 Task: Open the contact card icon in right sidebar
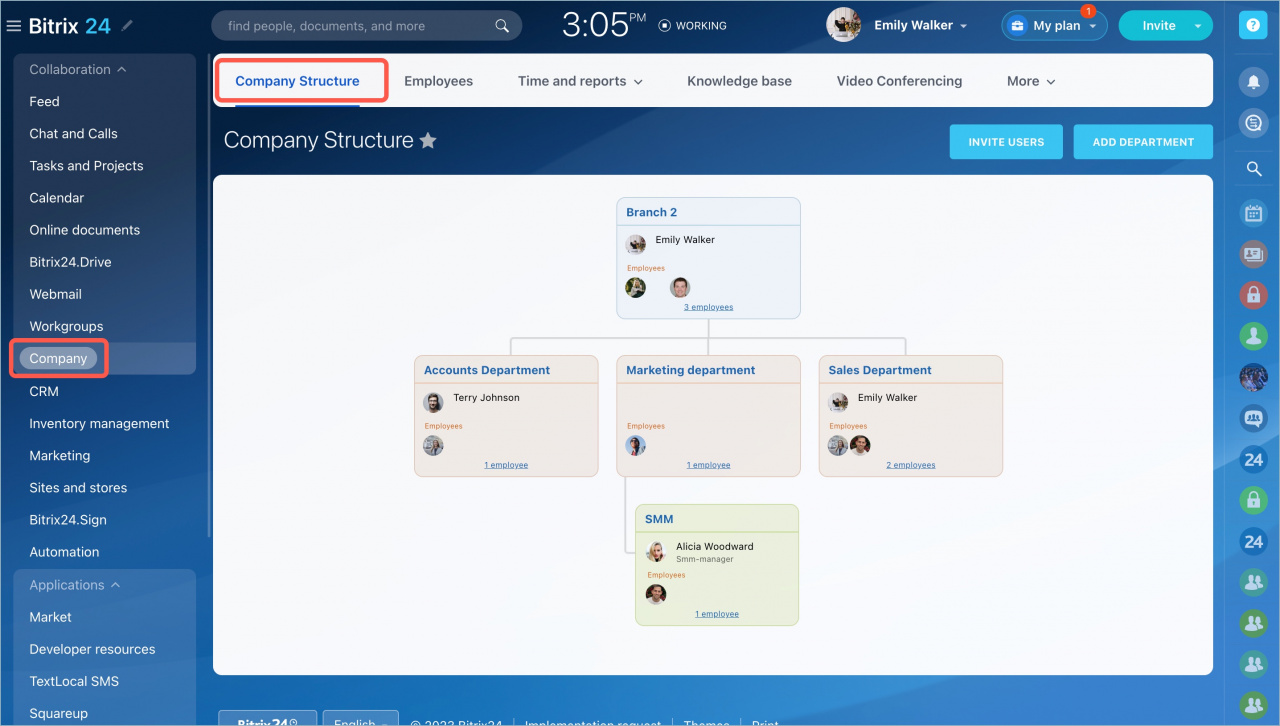coord(1253,254)
